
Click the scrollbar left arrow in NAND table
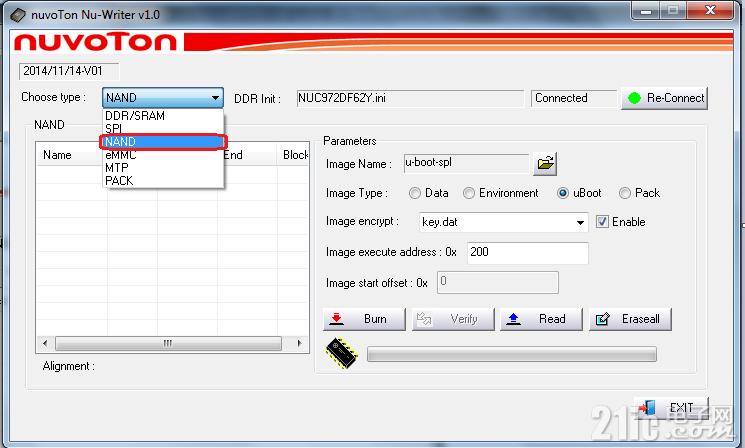click(45, 343)
